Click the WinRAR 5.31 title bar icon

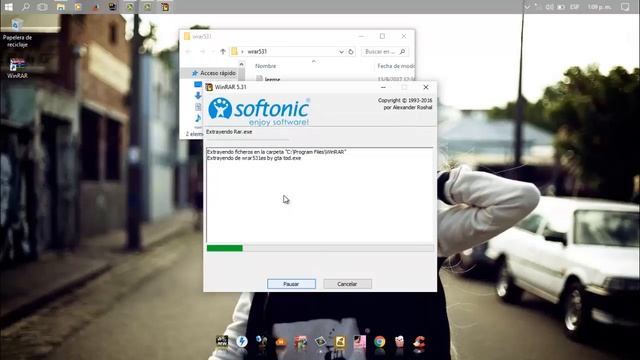[209, 87]
